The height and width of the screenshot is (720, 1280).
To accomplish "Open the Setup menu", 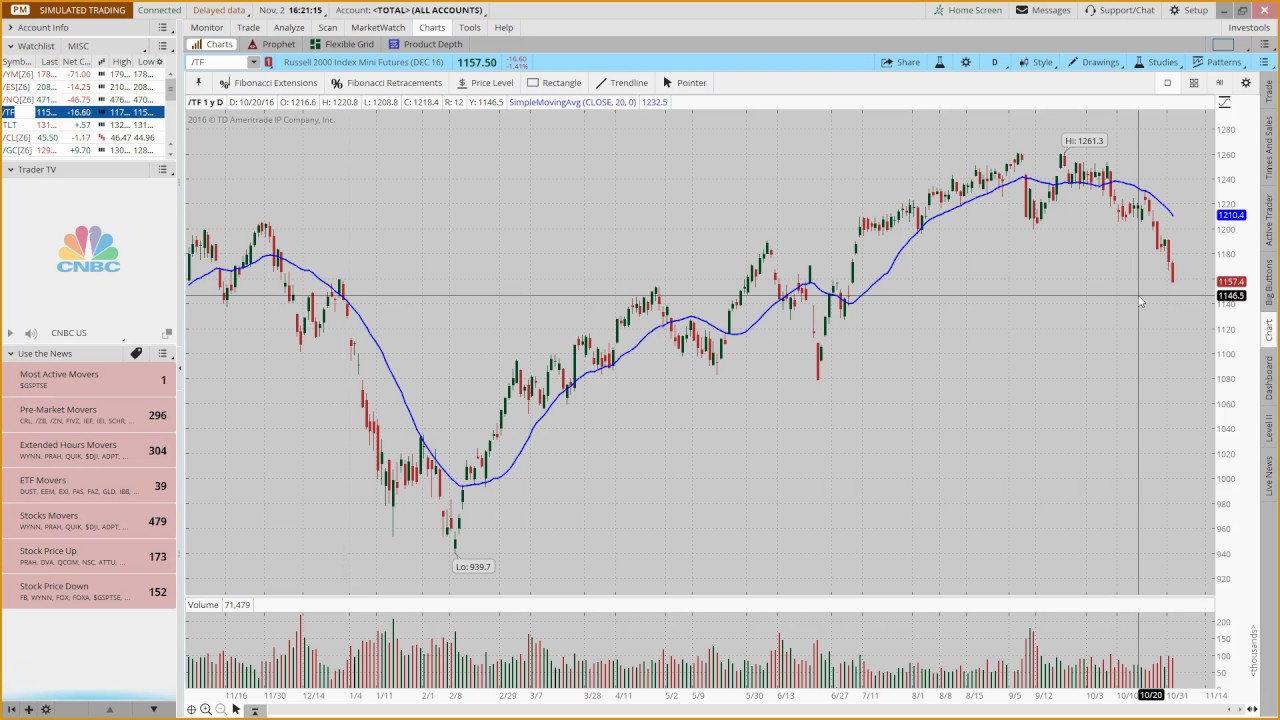I will (1188, 10).
